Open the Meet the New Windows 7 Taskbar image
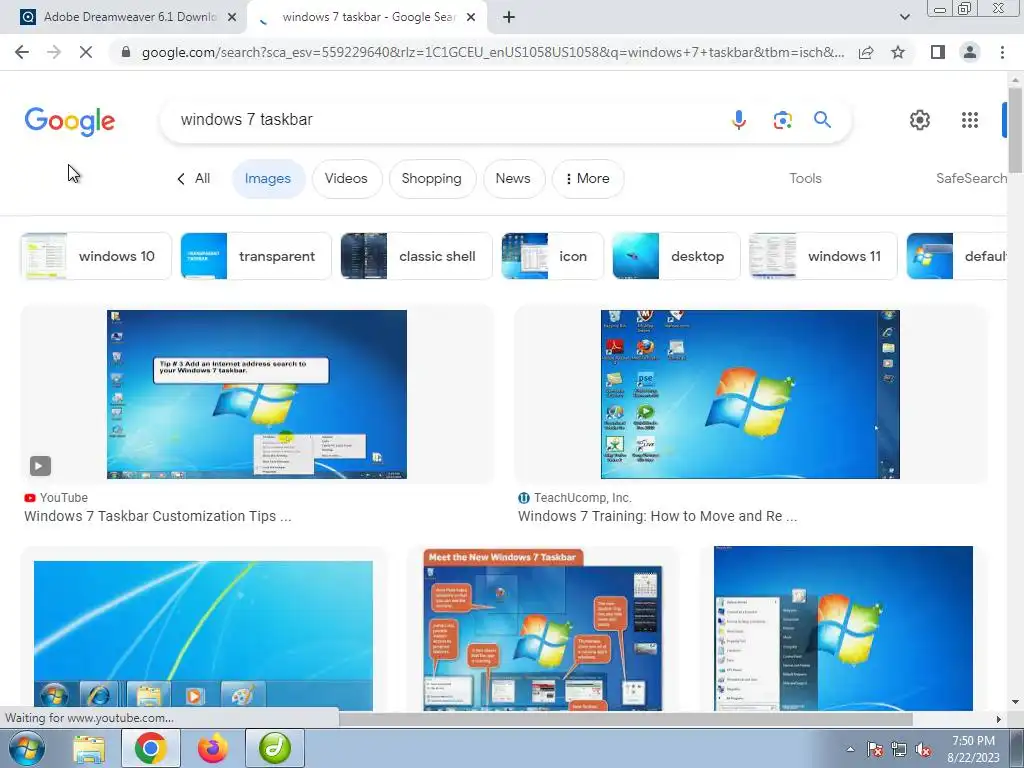This screenshot has width=1024, height=768. (543, 629)
